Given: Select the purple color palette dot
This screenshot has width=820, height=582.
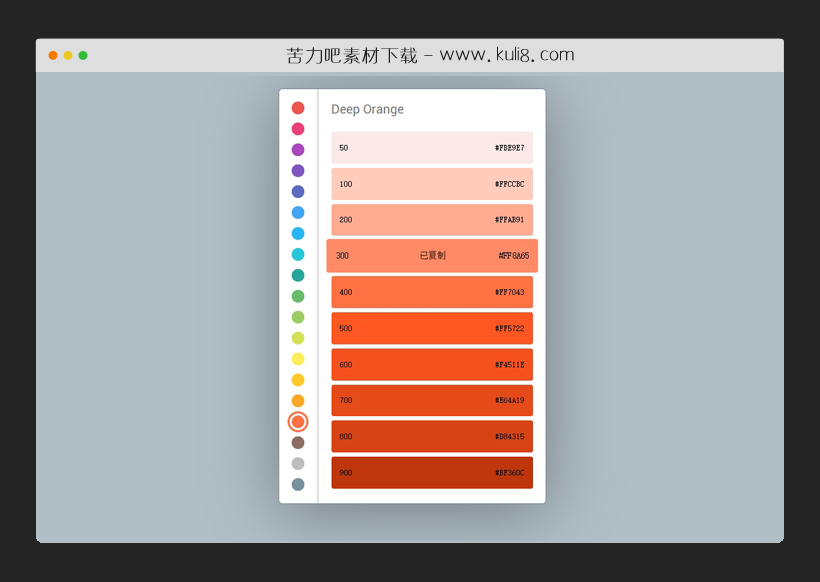Looking at the screenshot, I should [x=298, y=149].
